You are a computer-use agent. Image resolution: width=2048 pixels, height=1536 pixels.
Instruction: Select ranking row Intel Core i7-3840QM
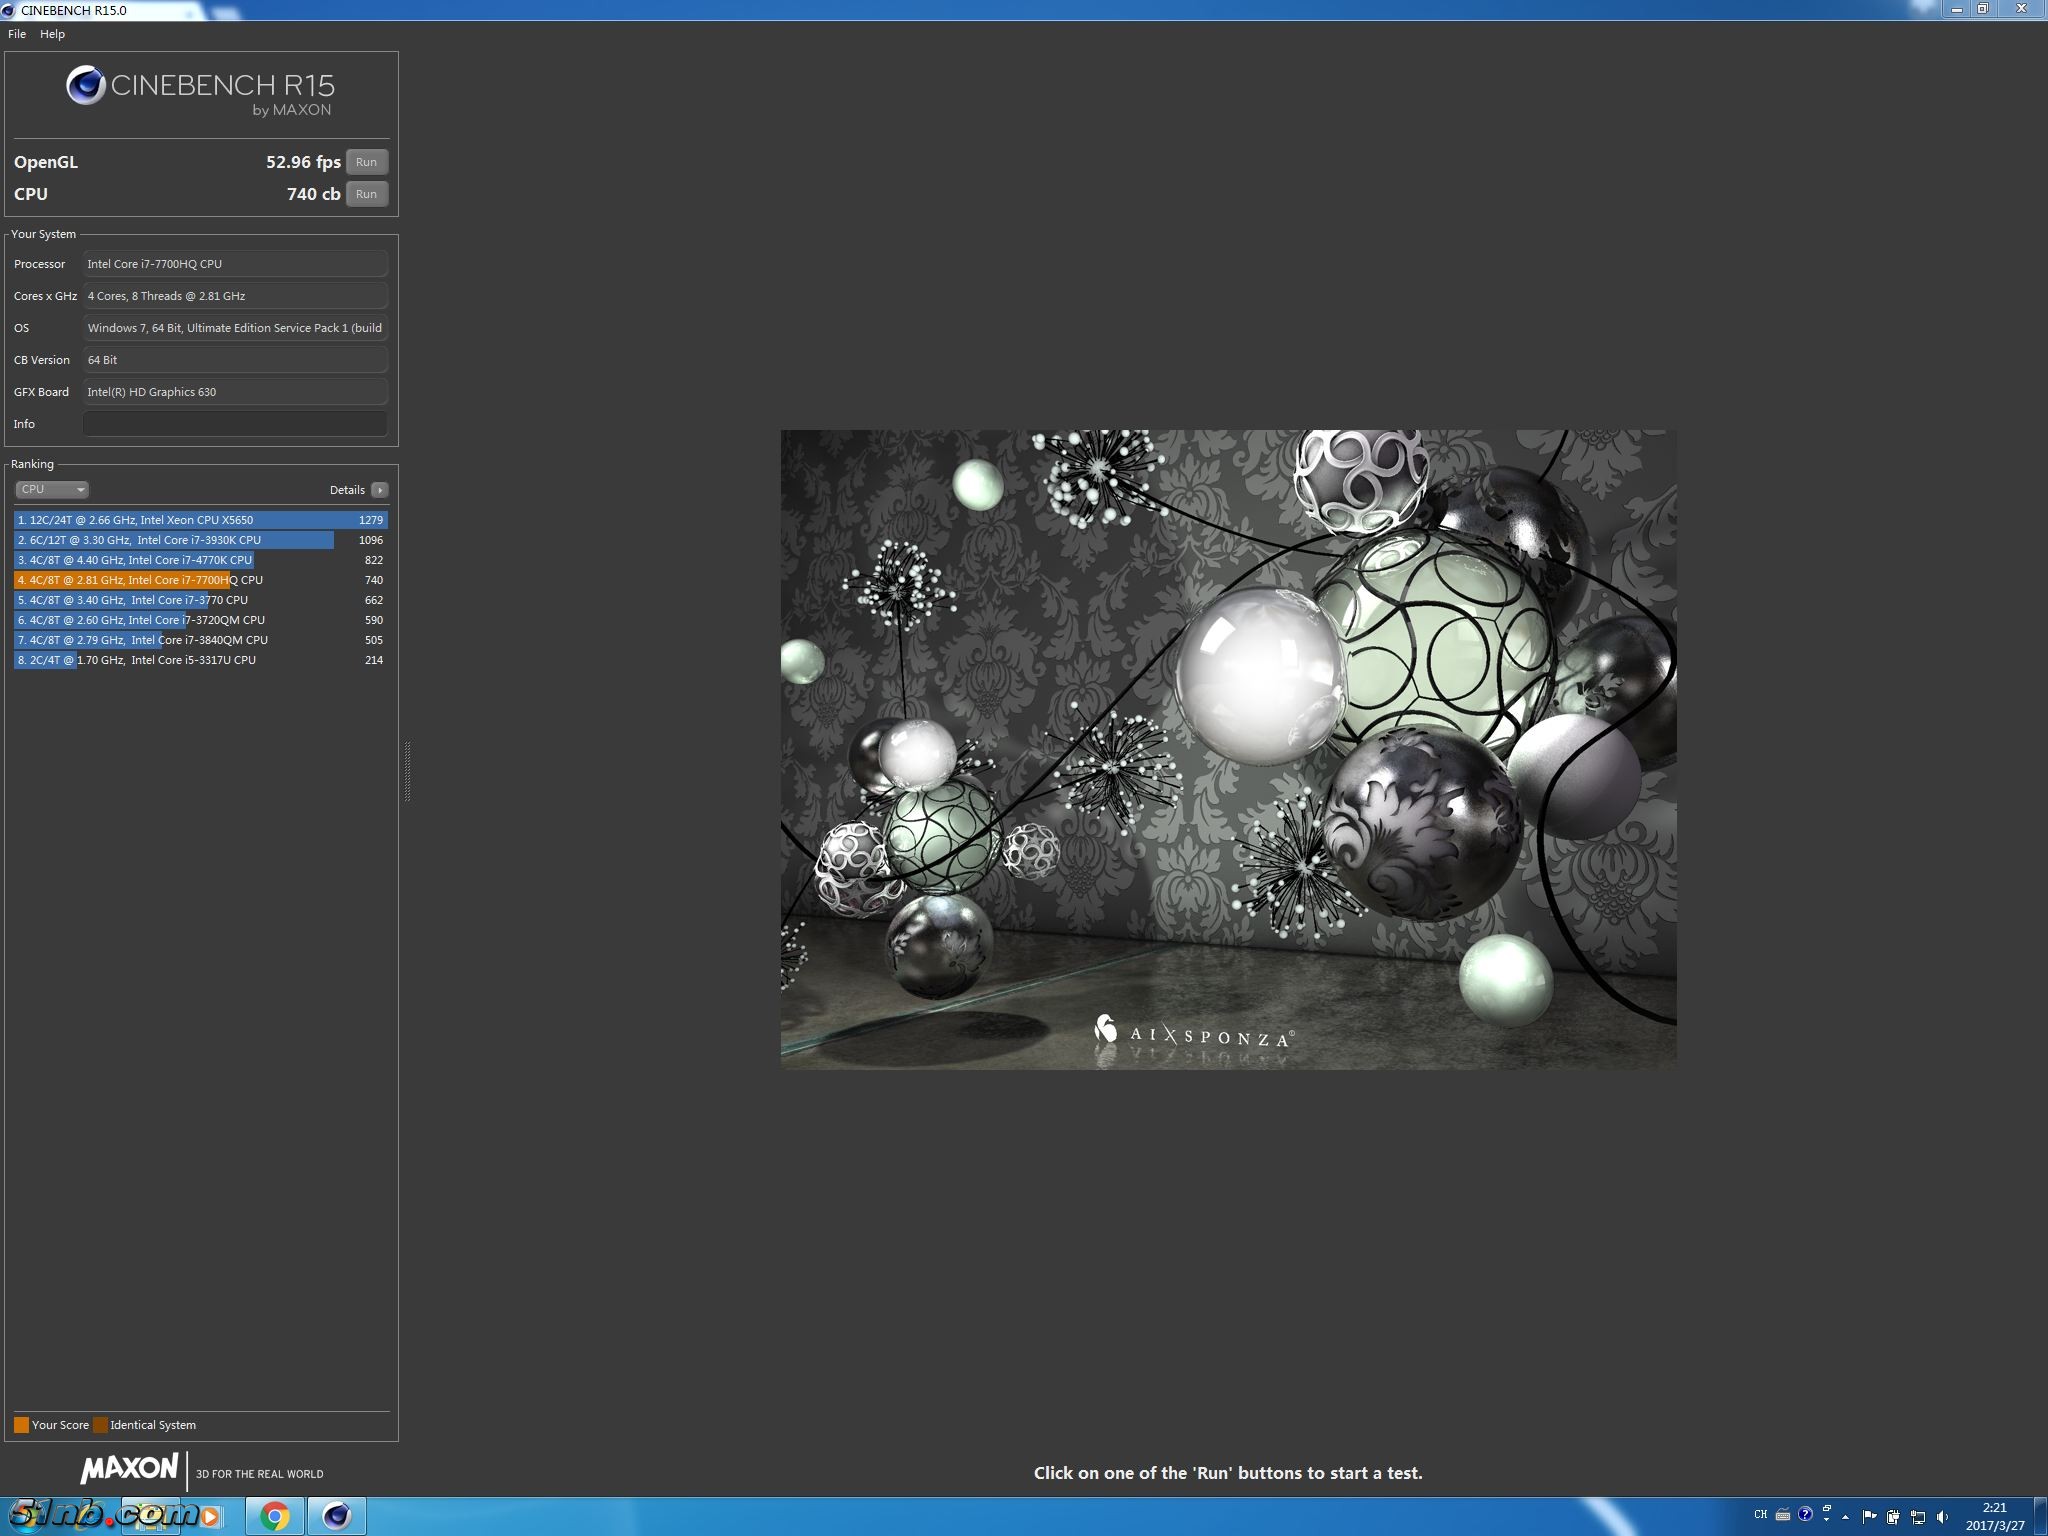point(201,640)
